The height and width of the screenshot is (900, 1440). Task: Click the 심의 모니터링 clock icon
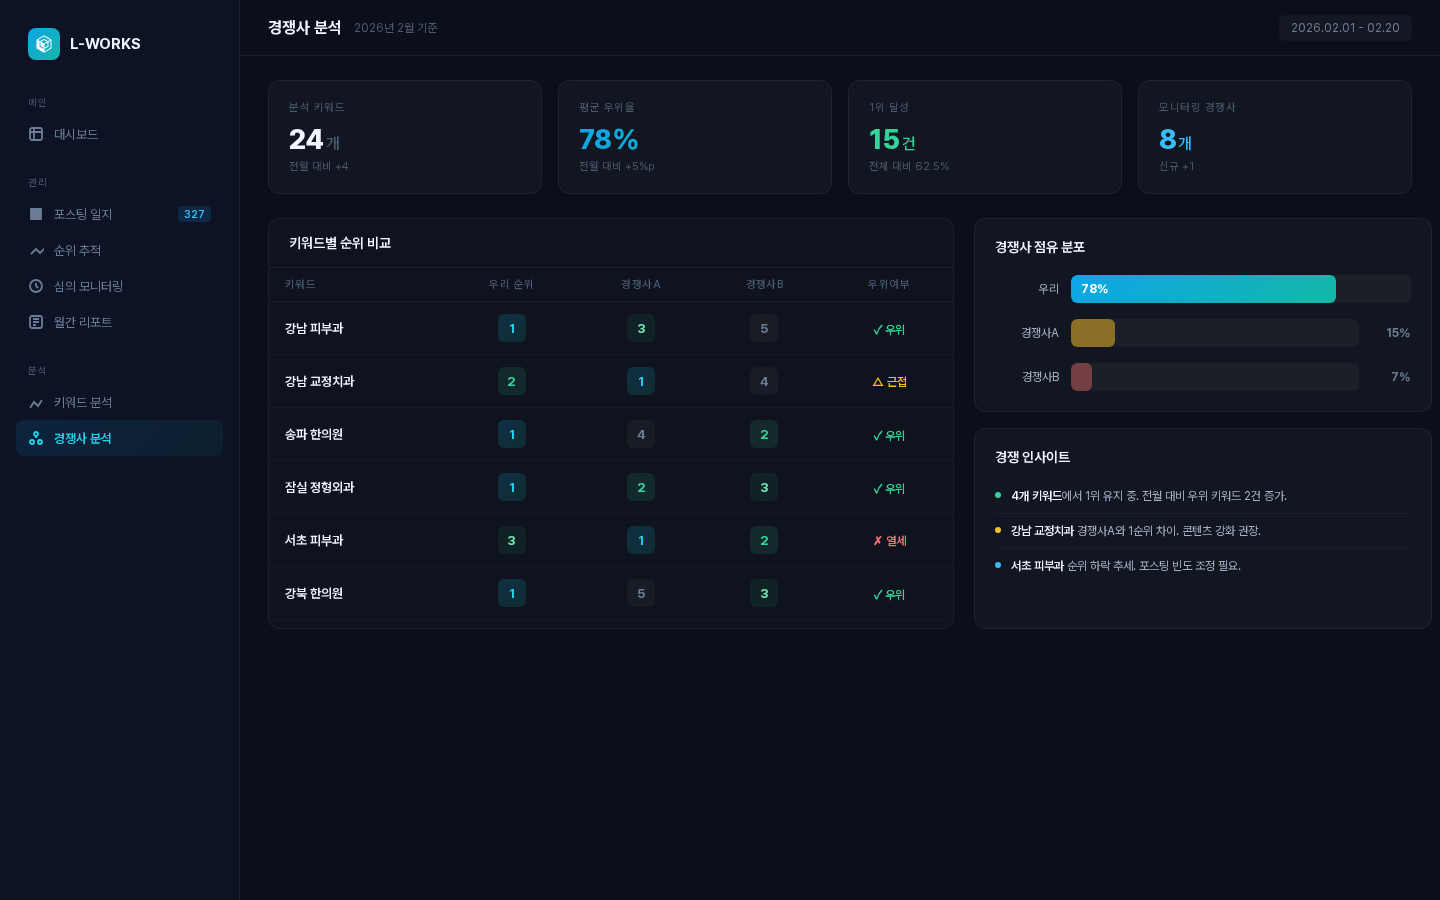coord(36,286)
